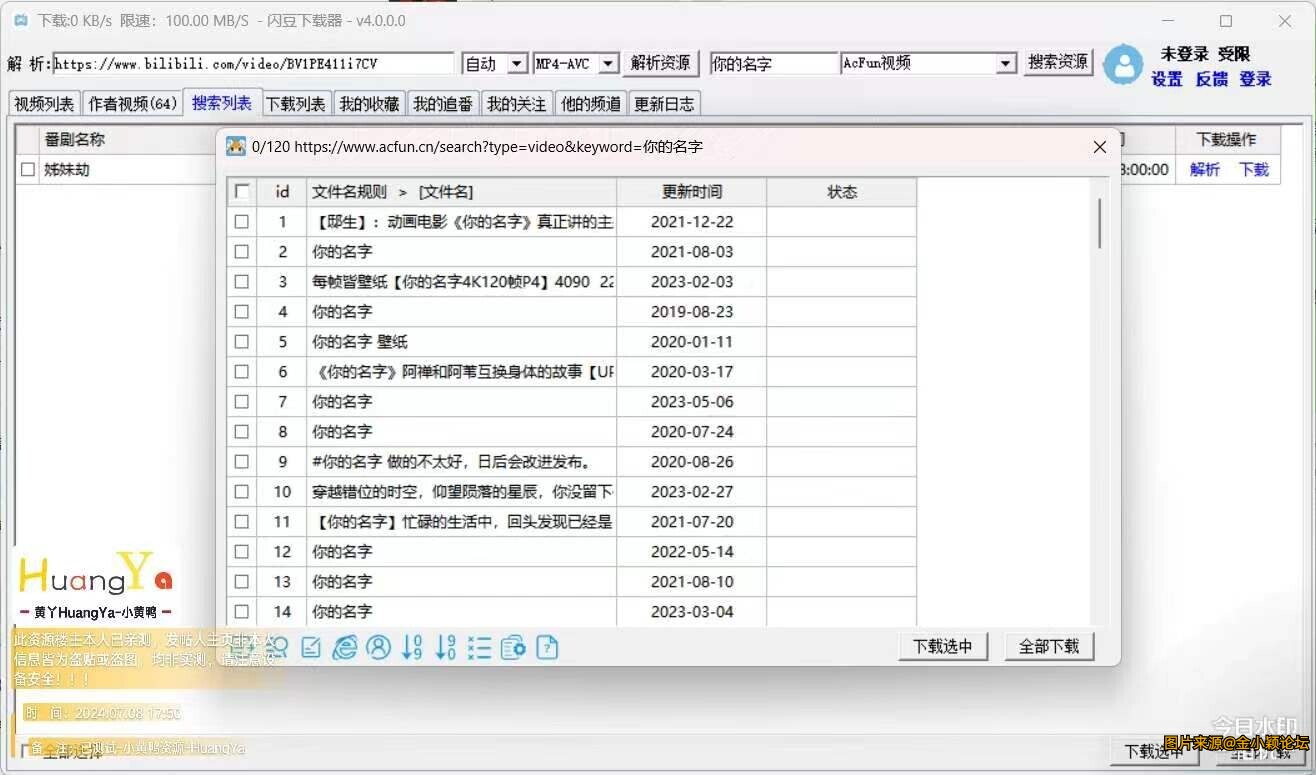Switch to the 我的追番 tab
Viewport: 1316px width, 775px height.
[443, 103]
